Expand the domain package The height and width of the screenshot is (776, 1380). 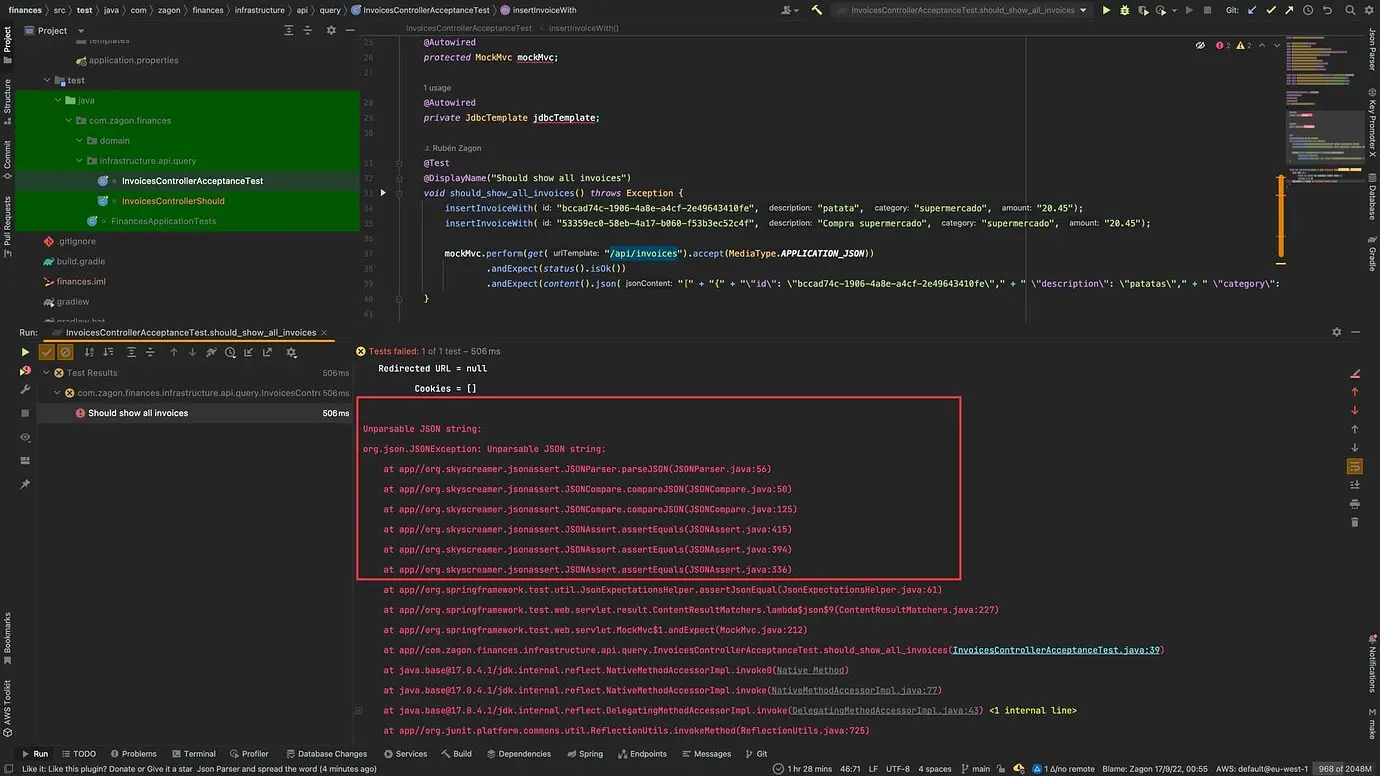tap(79, 140)
